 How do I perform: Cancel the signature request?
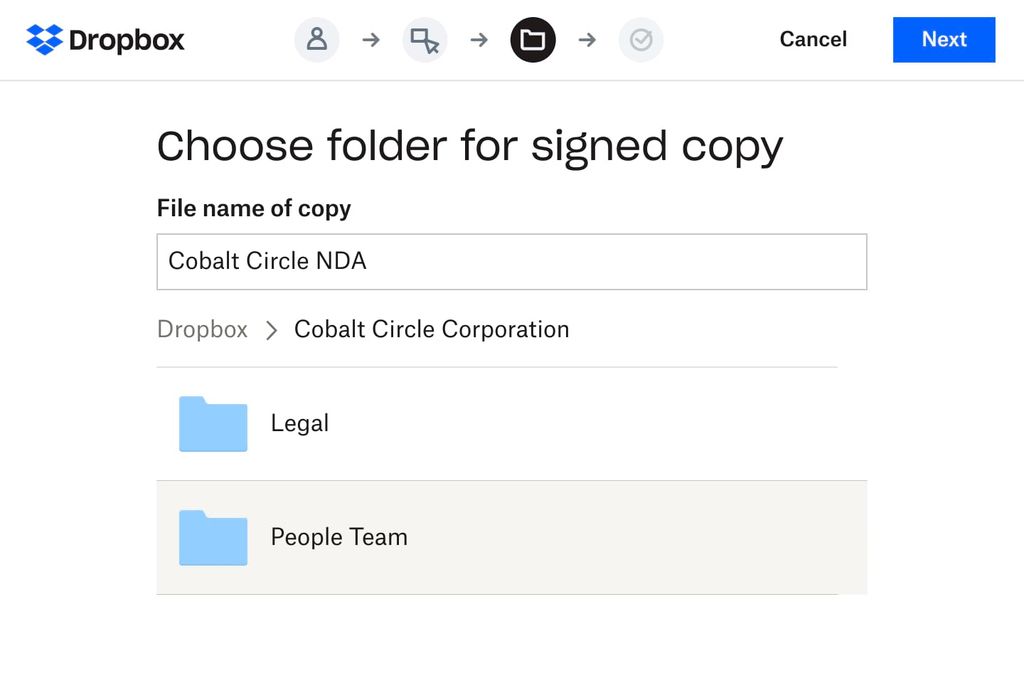point(813,40)
